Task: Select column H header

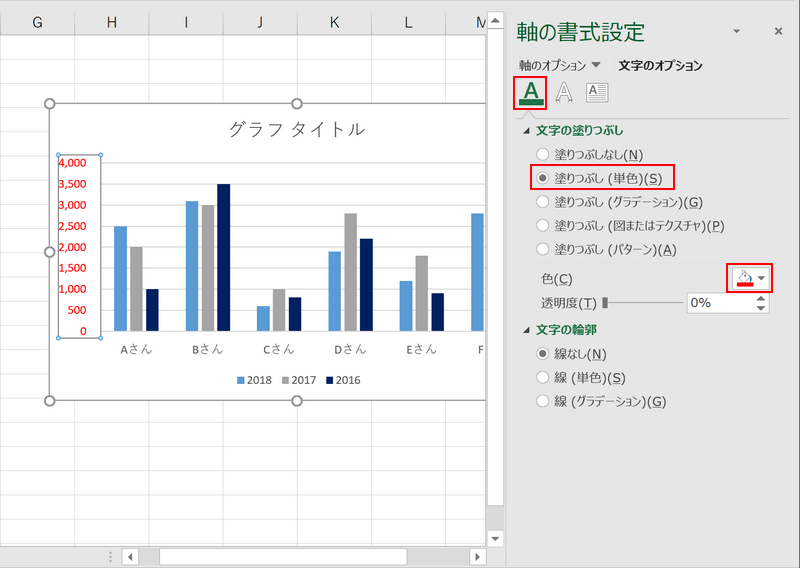Action: click(x=112, y=22)
